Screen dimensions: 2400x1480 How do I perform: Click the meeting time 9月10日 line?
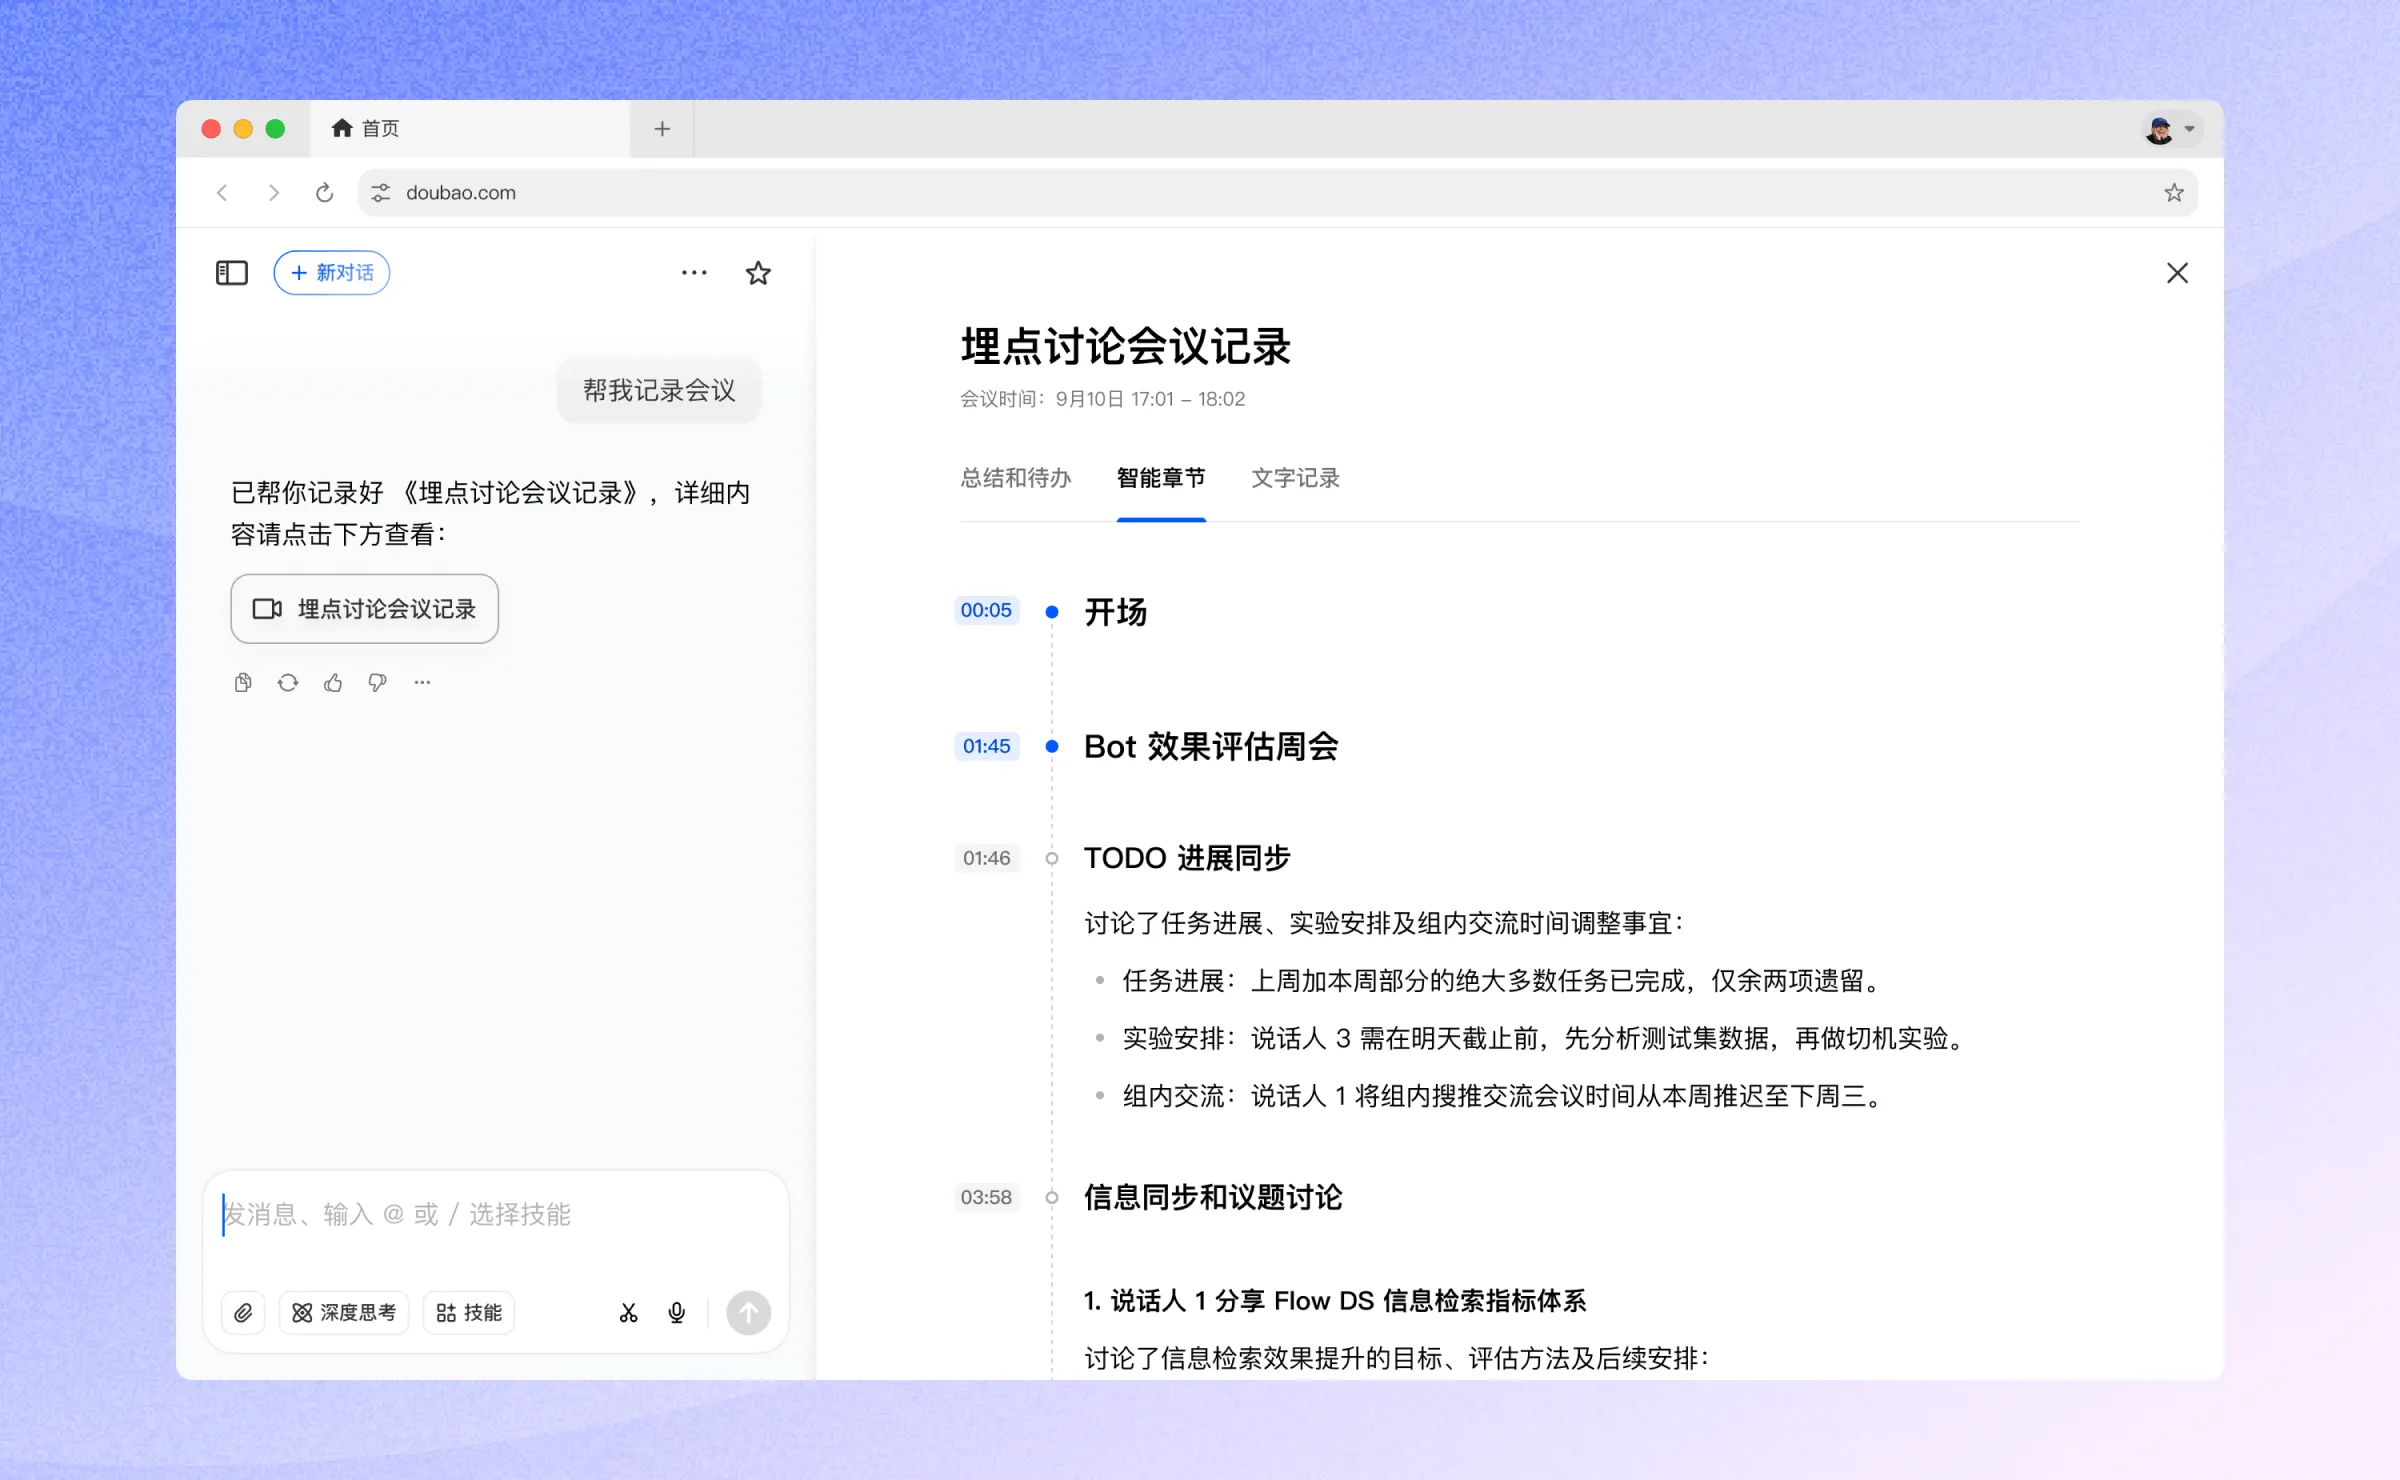click(1103, 399)
